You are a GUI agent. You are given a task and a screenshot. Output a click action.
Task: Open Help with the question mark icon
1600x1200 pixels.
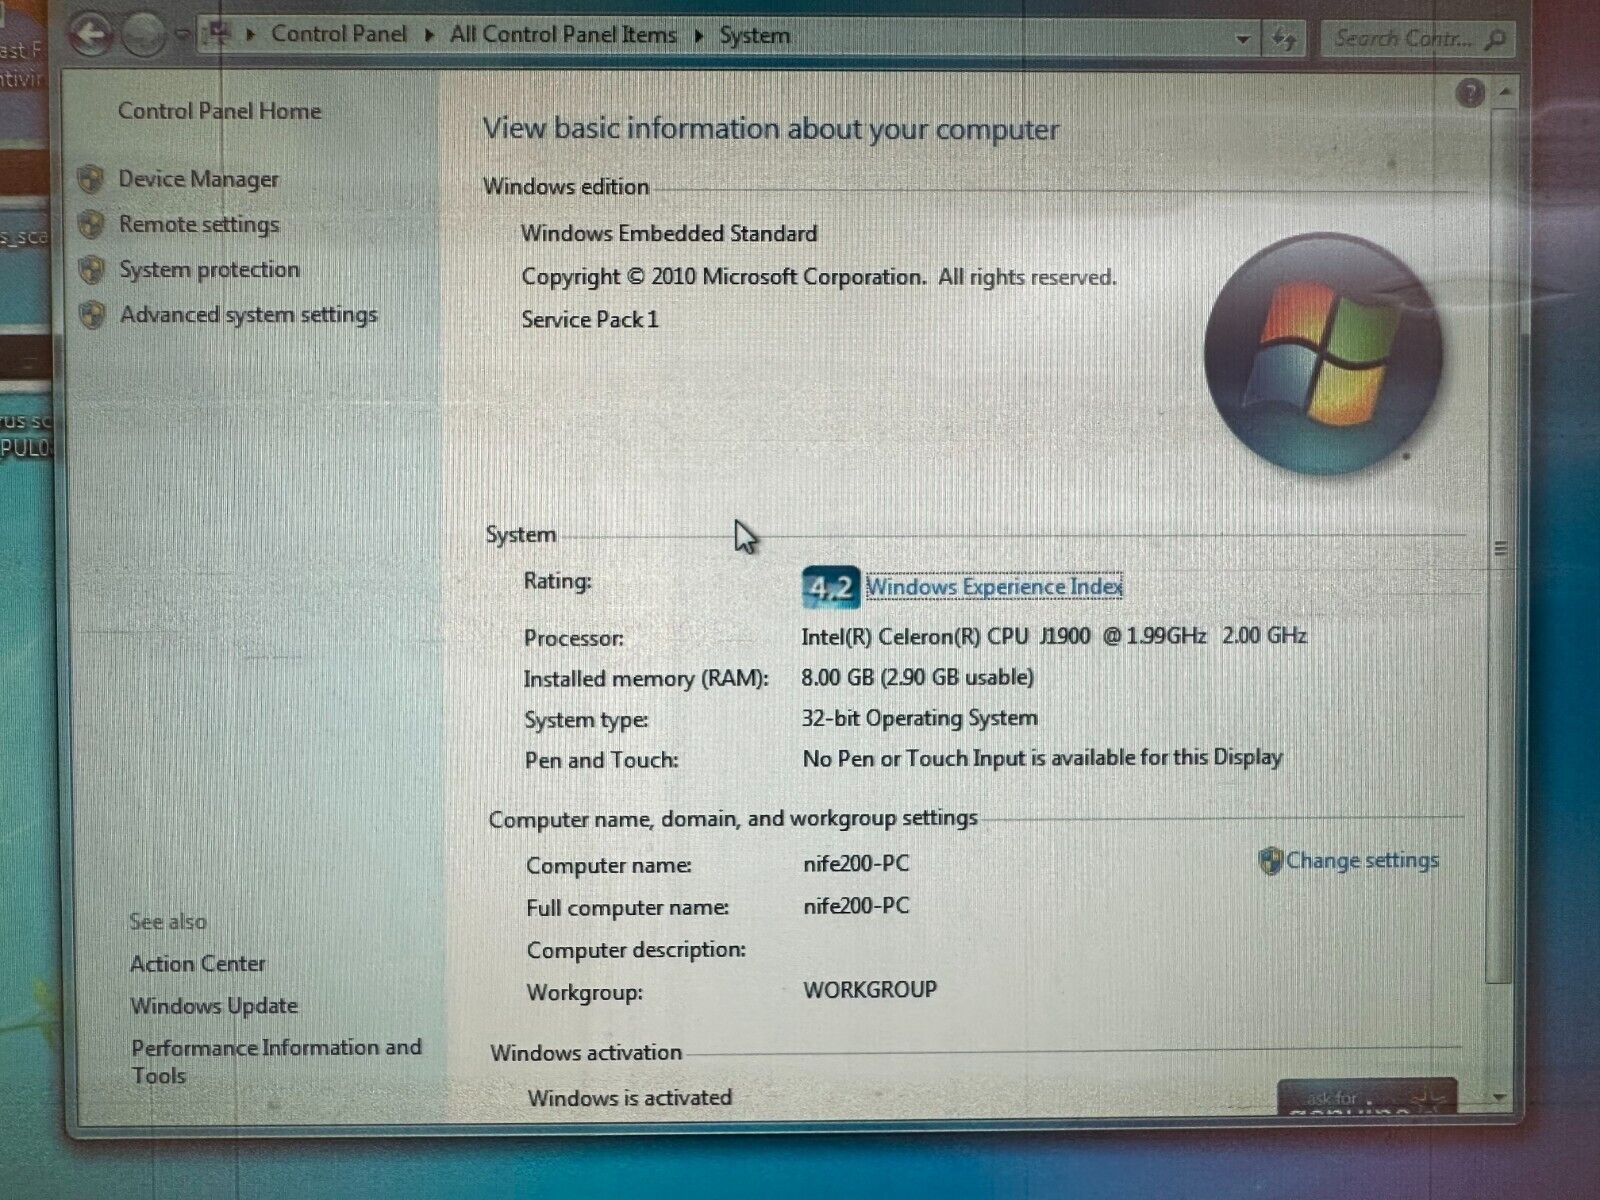coord(1469,94)
